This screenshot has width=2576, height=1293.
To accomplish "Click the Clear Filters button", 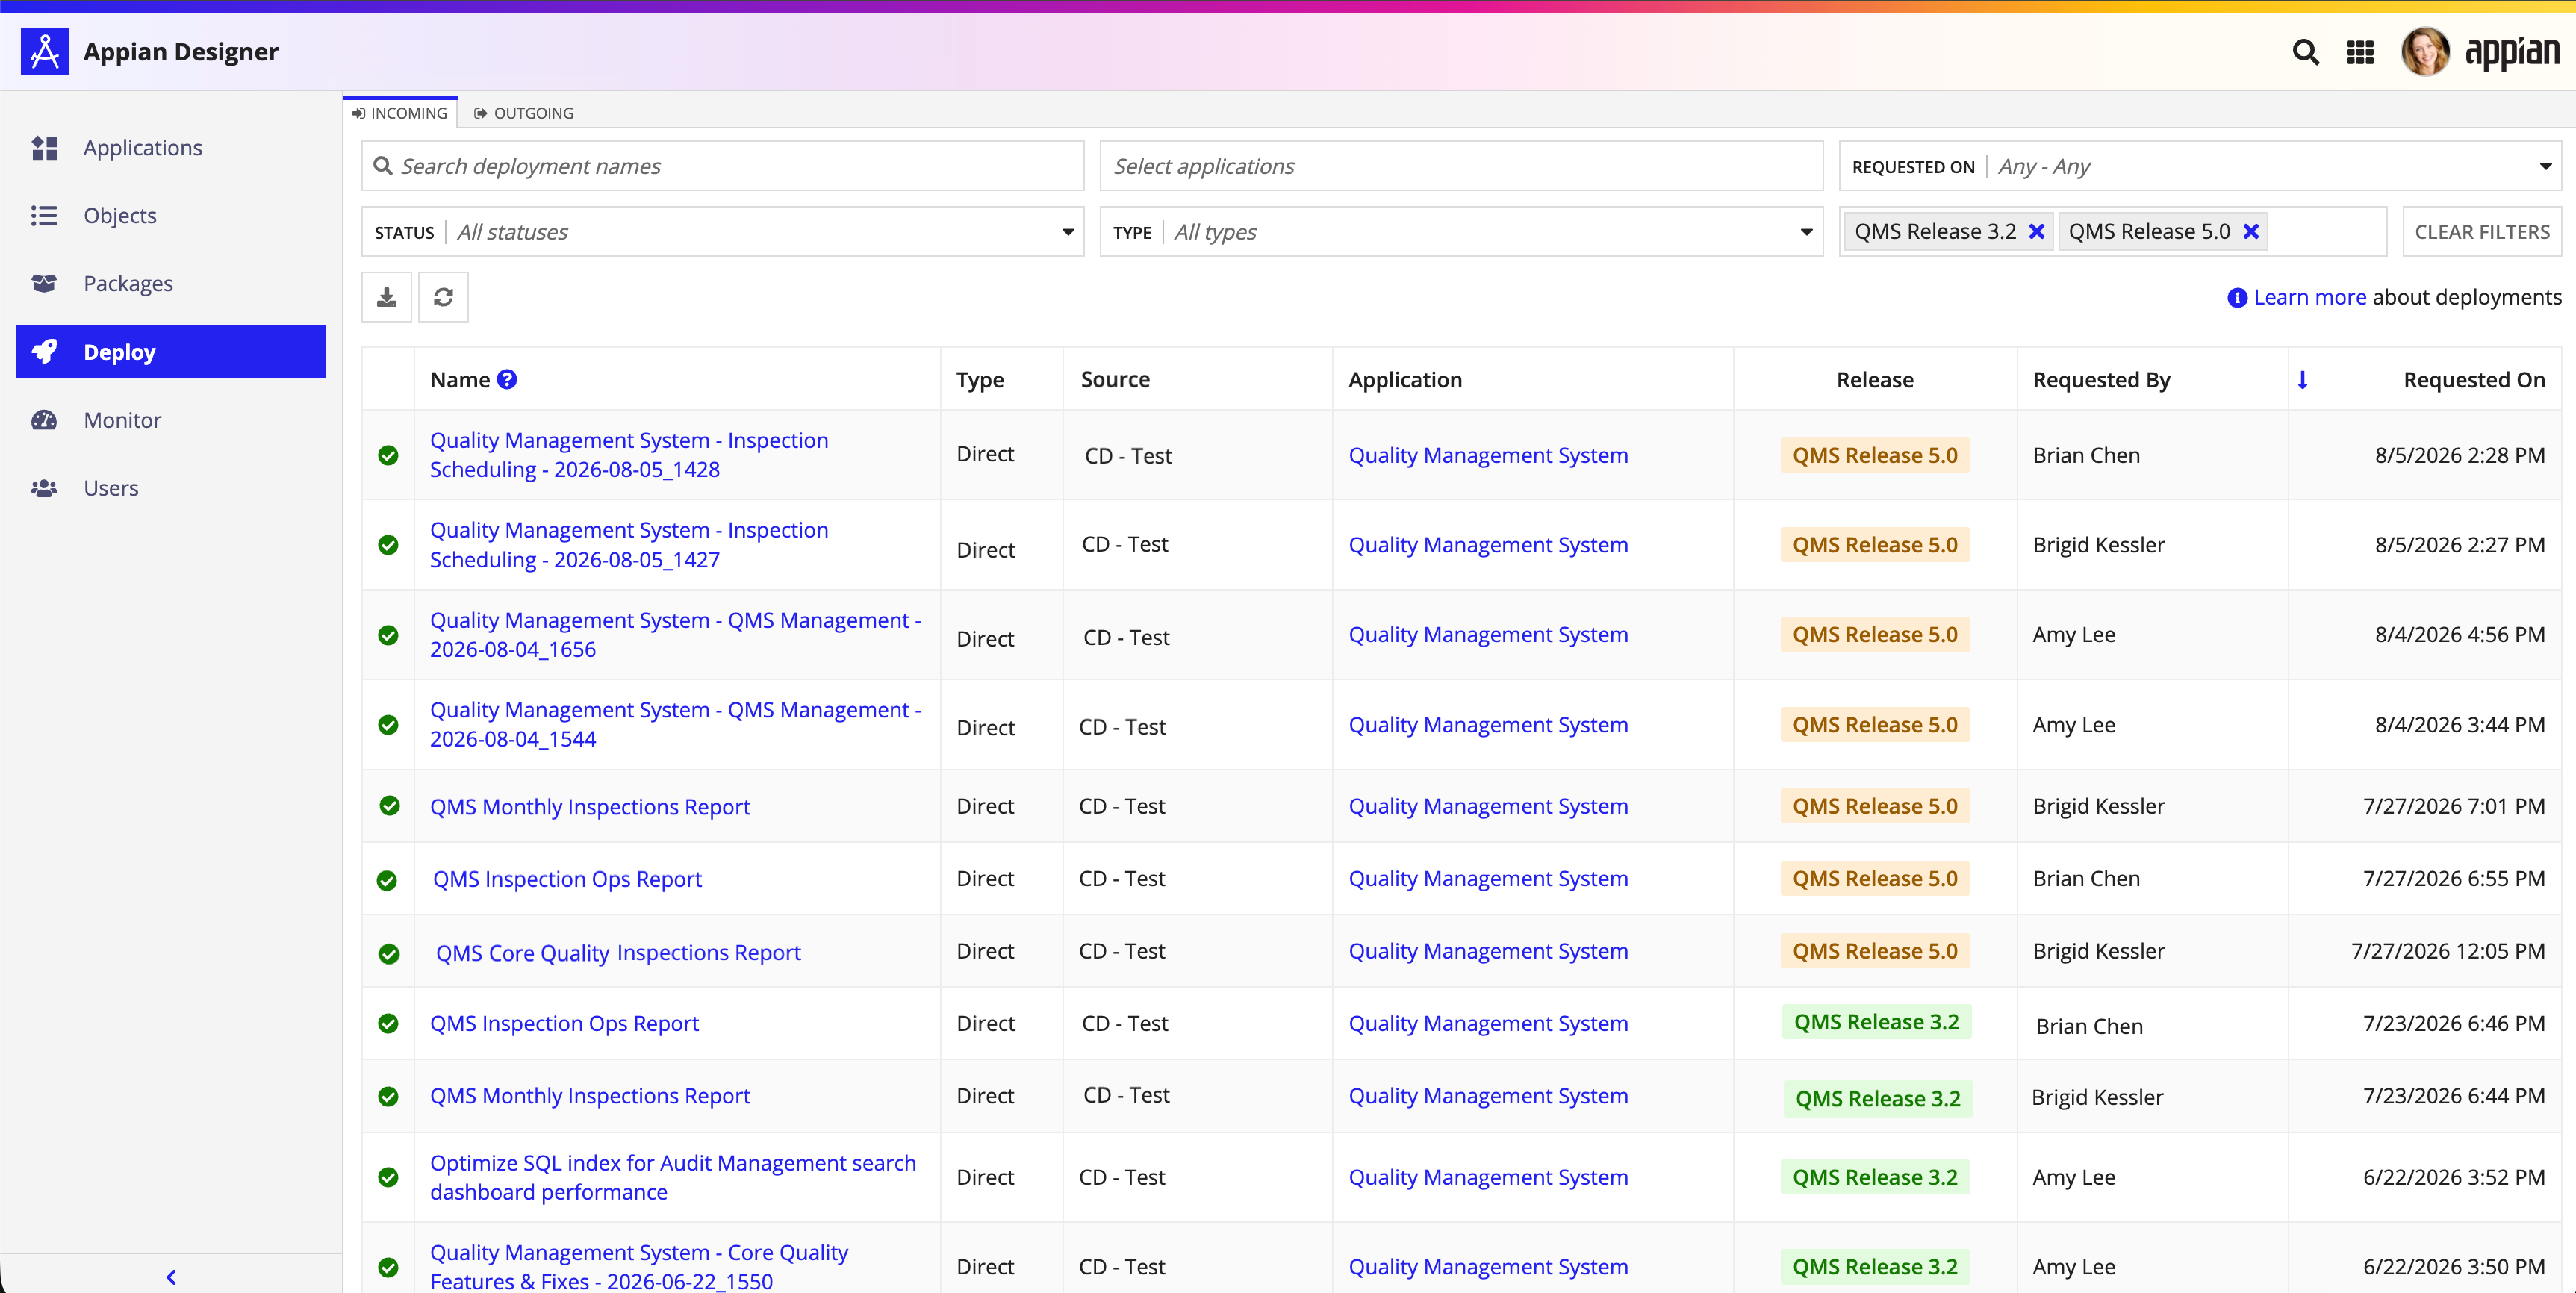I will pos(2482,232).
